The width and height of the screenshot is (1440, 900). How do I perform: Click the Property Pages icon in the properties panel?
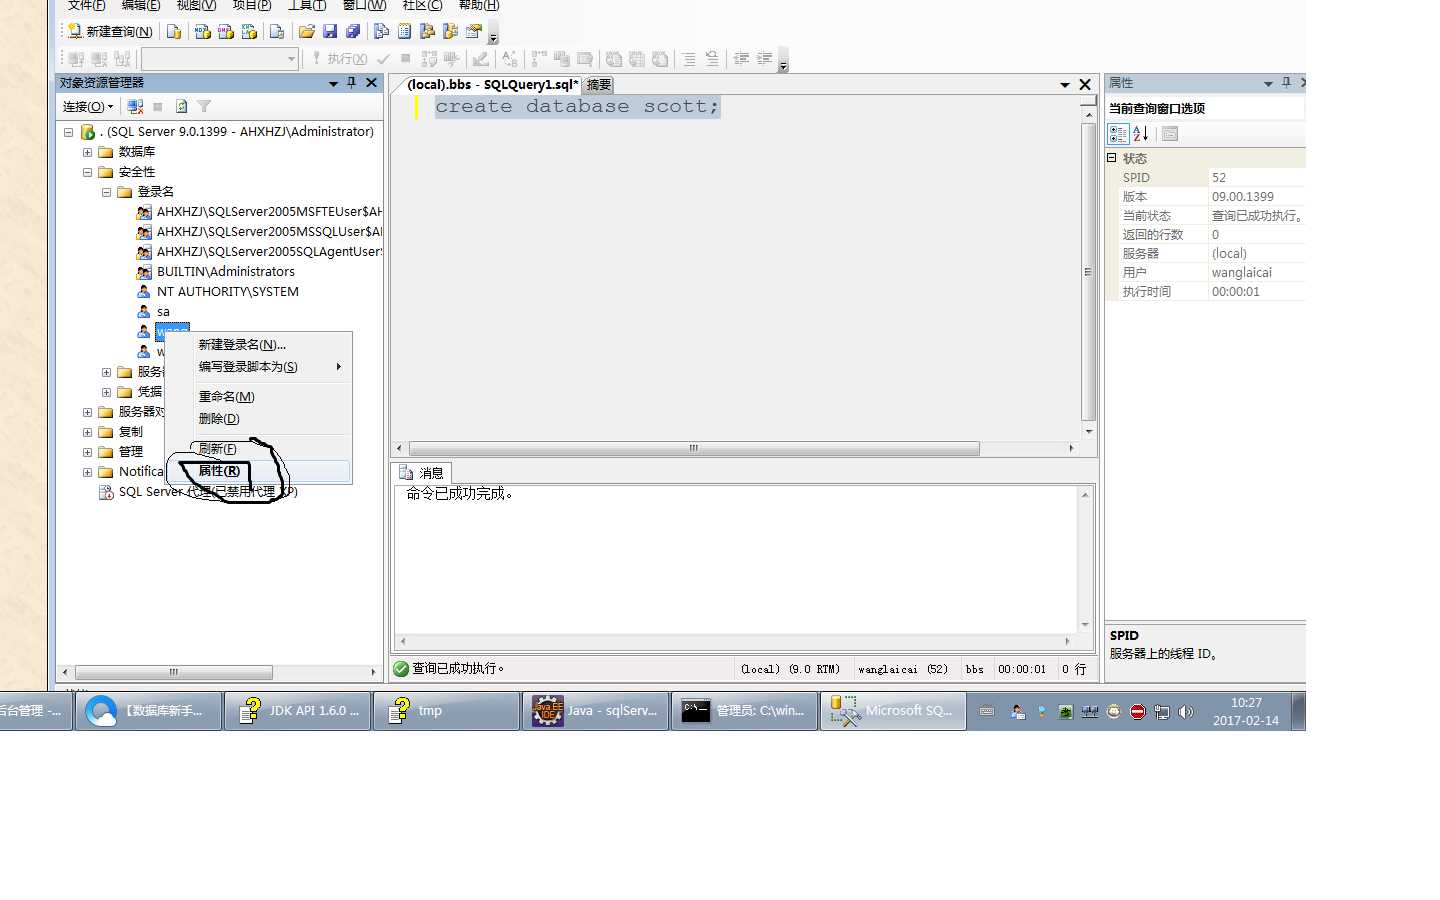[1170, 134]
